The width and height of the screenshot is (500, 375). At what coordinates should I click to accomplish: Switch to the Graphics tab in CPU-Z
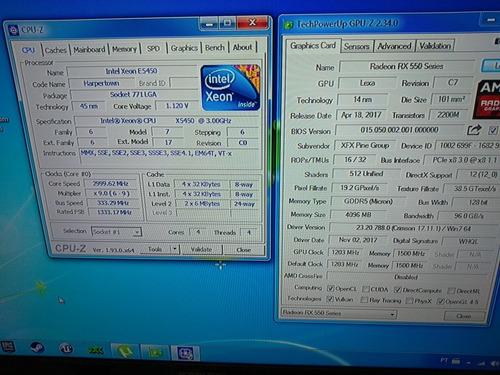tap(184, 48)
